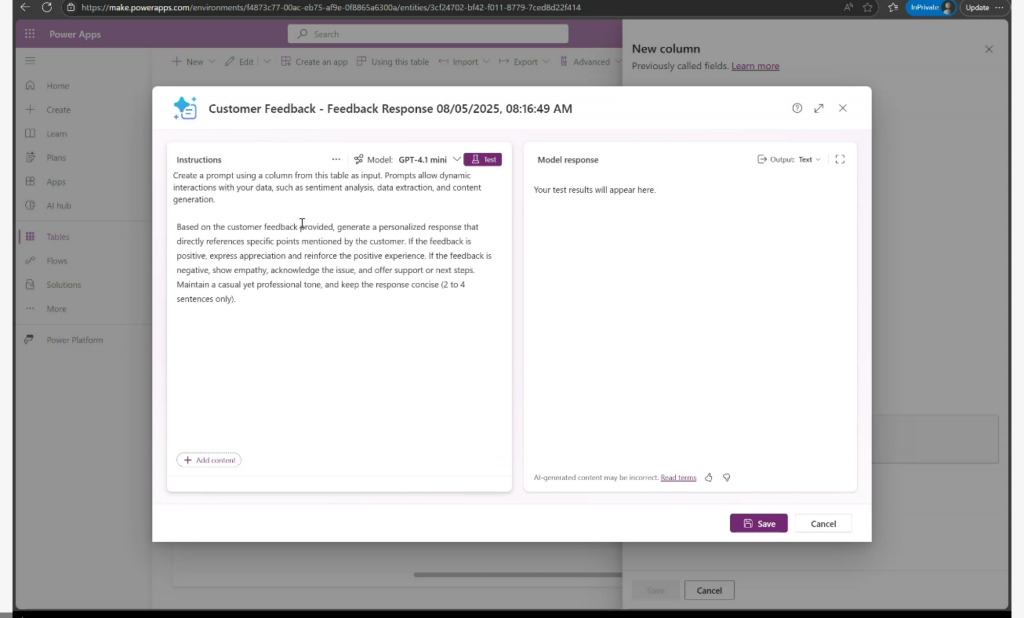The image size is (1024, 618).
Task: Close the New column panel
Action: 989,49
